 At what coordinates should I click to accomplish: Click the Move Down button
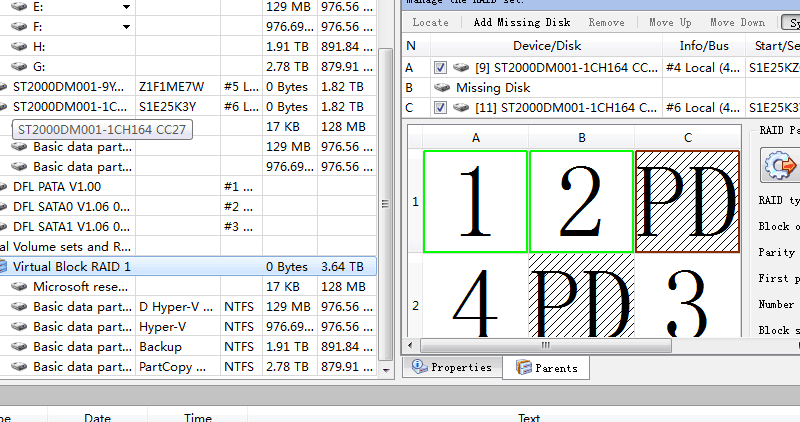pyautogui.click(x=737, y=22)
